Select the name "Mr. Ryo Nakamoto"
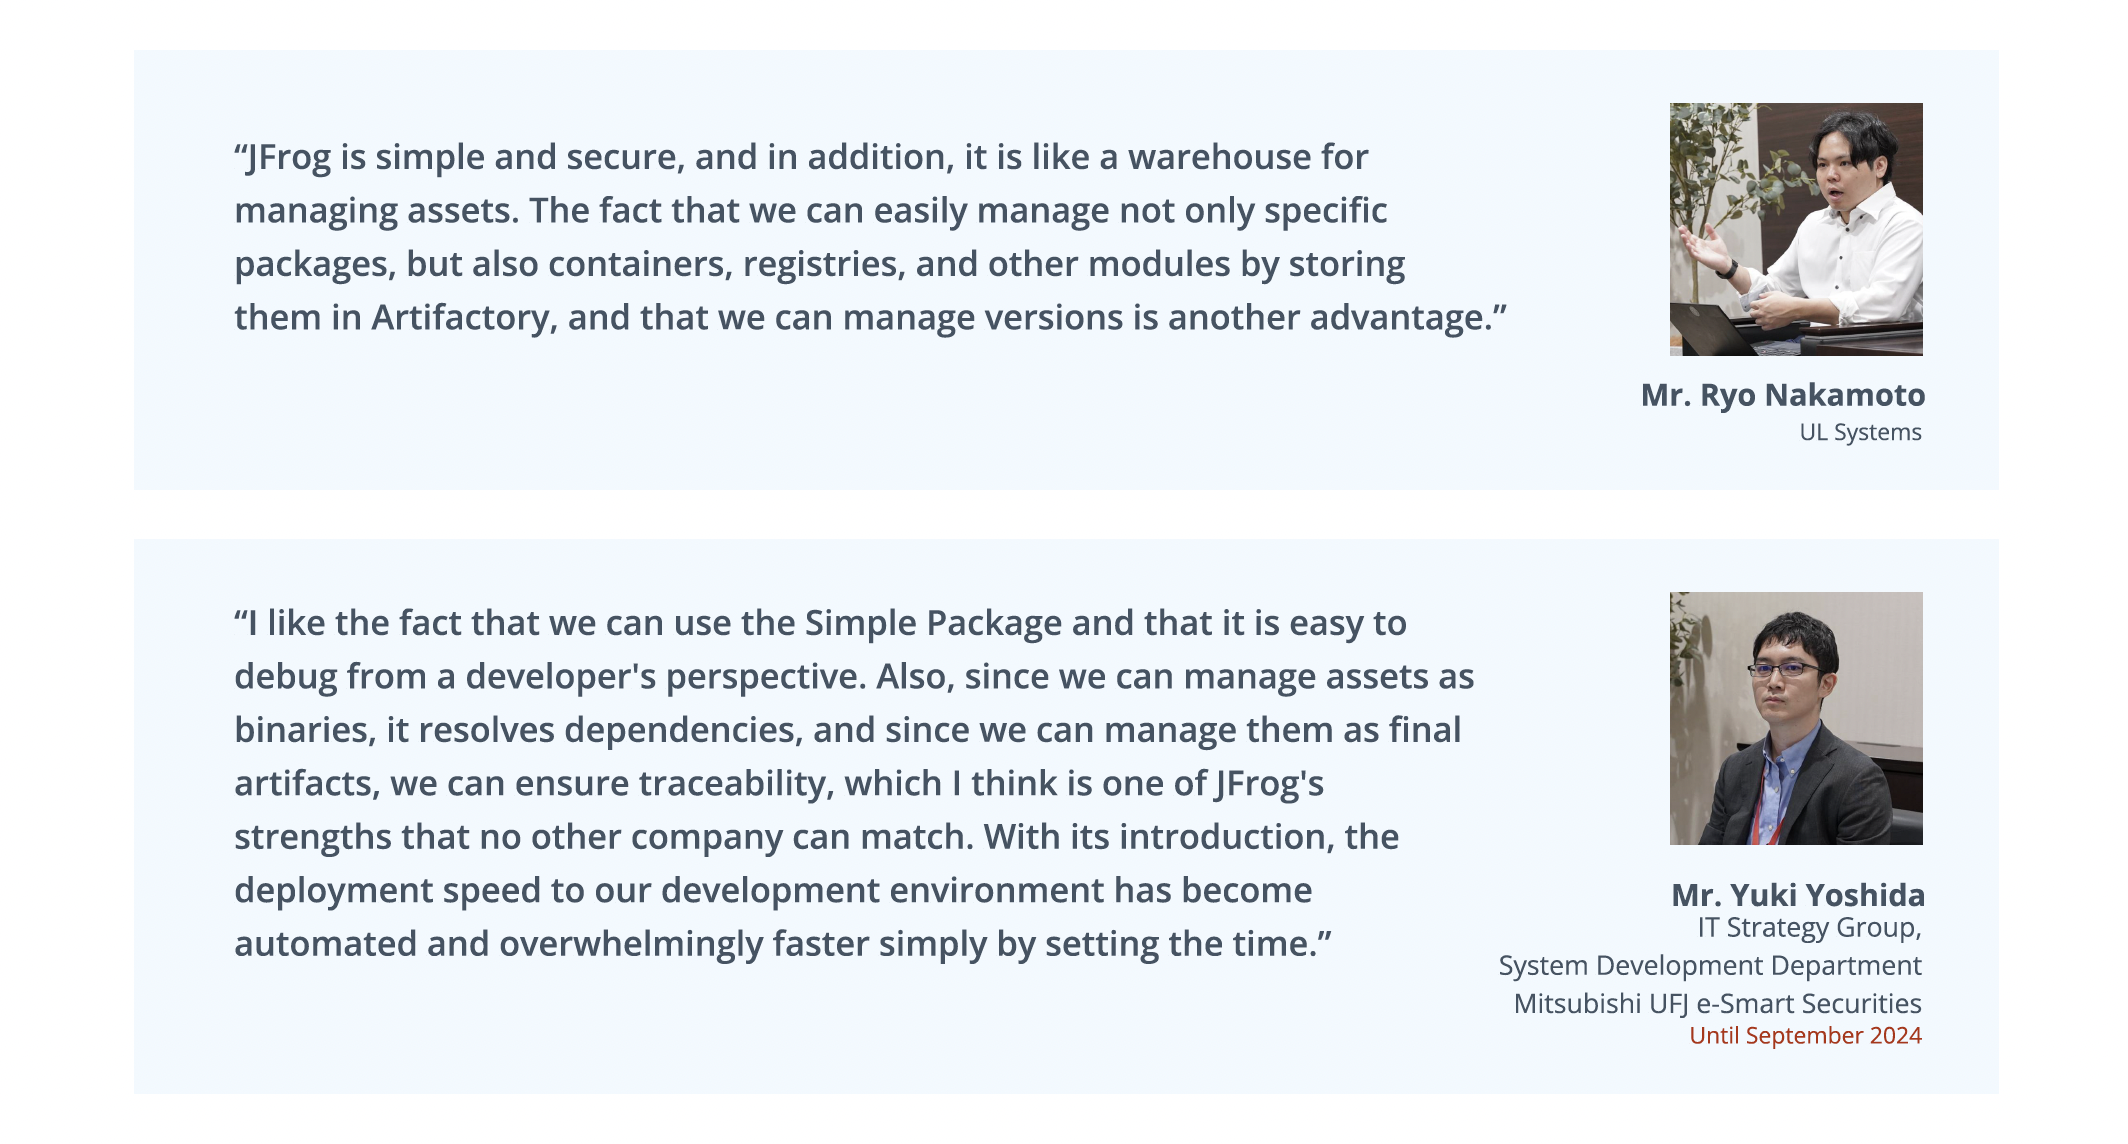Screen dimensions: 2128x1144 [x=1782, y=395]
